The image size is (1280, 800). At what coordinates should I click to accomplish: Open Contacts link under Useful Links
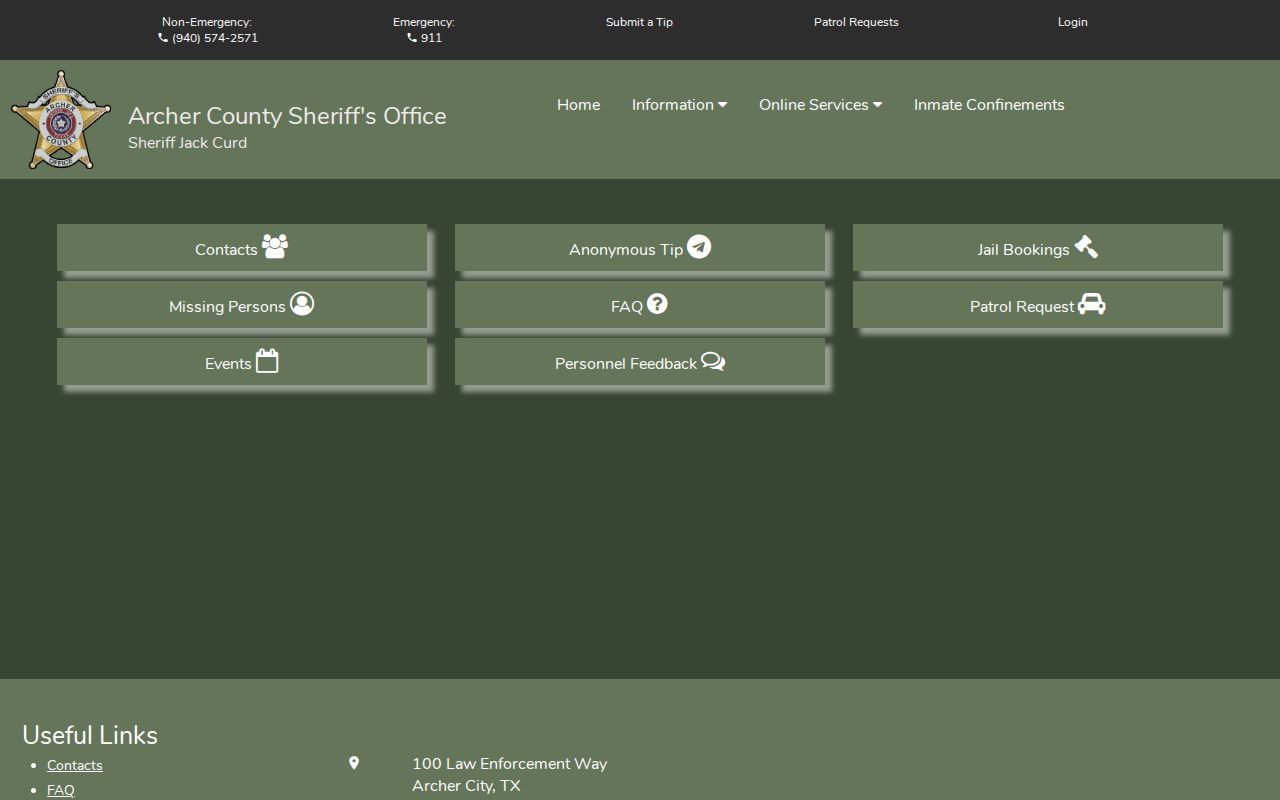click(75, 765)
